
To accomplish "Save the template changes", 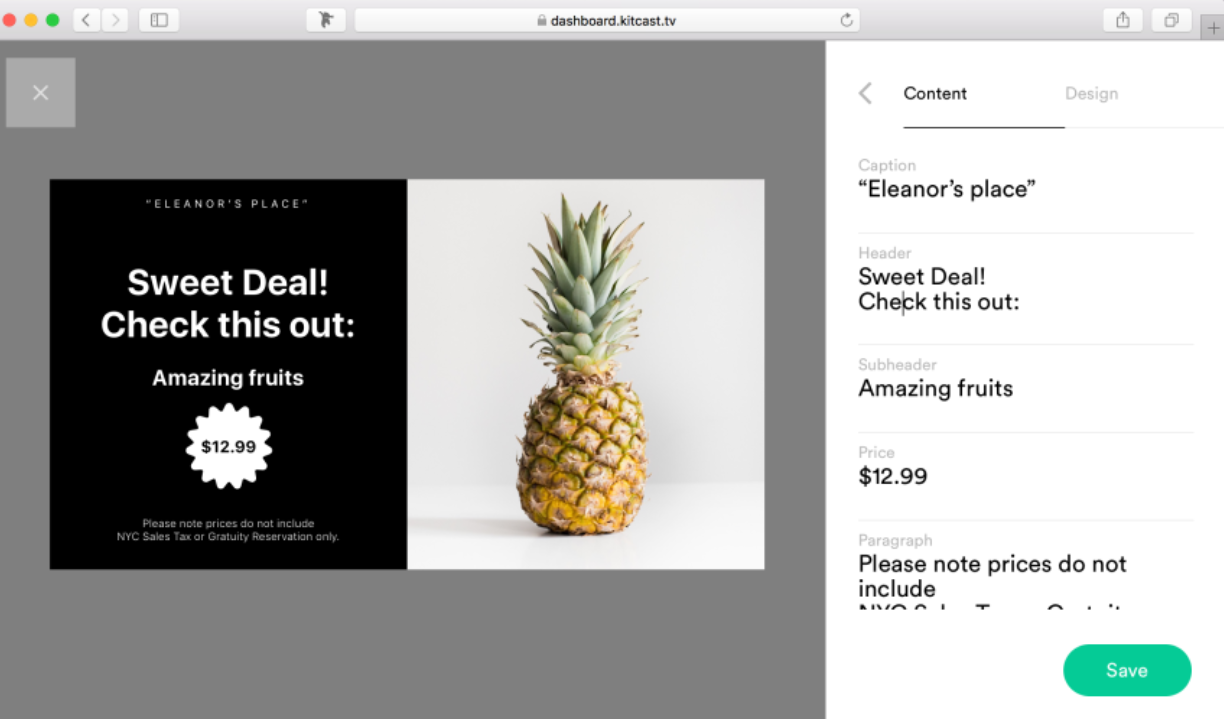I will tap(1127, 670).
